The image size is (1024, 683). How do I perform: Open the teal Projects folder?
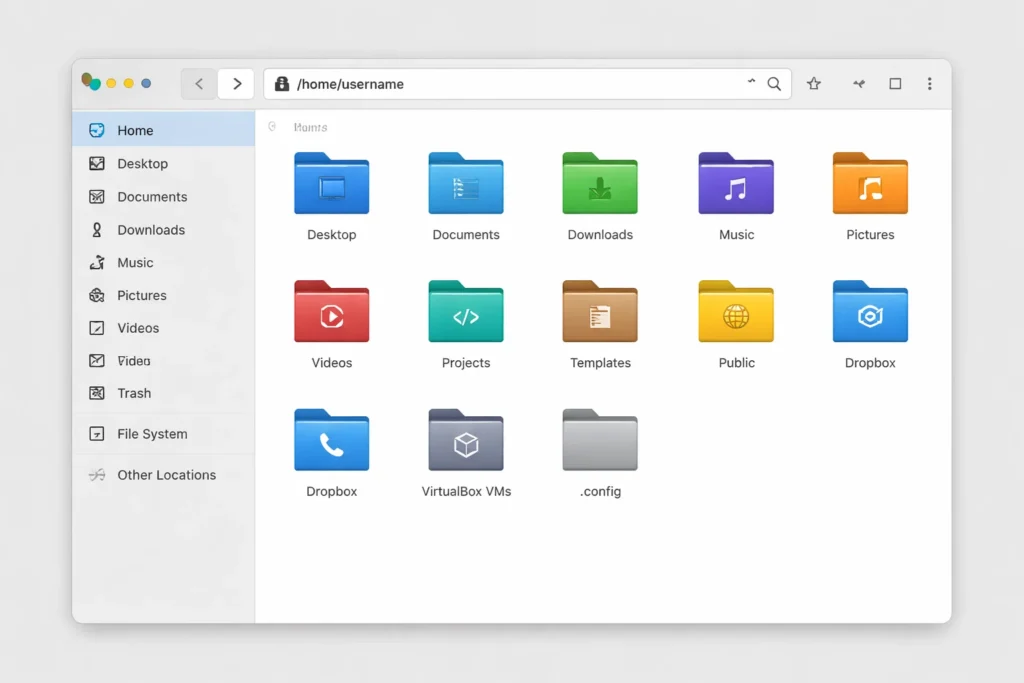point(466,312)
